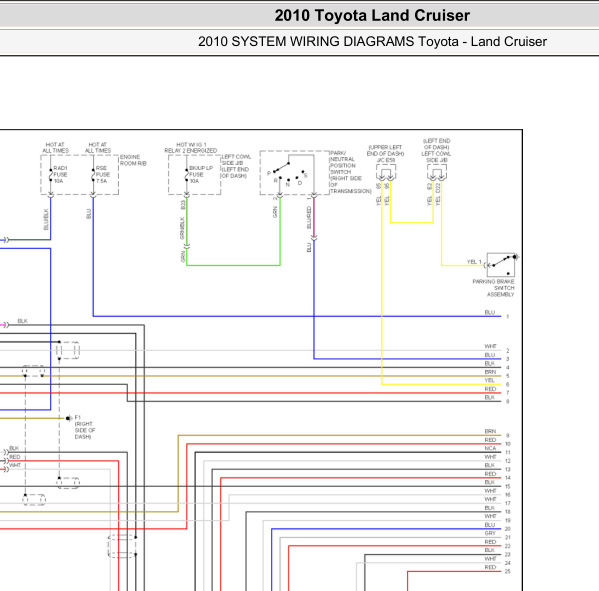This screenshot has width=599, height=591.
Task: Click the BRN wire label at line 9
Action: click(x=490, y=431)
